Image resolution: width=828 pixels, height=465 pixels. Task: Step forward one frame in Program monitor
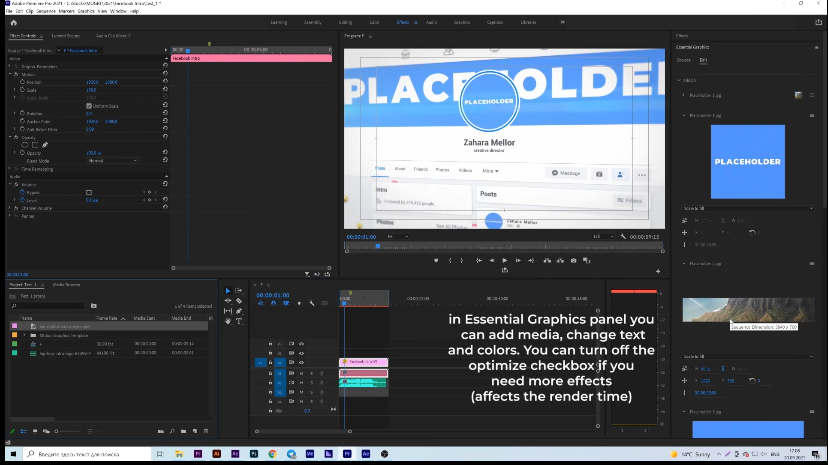[x=518, y=260]
